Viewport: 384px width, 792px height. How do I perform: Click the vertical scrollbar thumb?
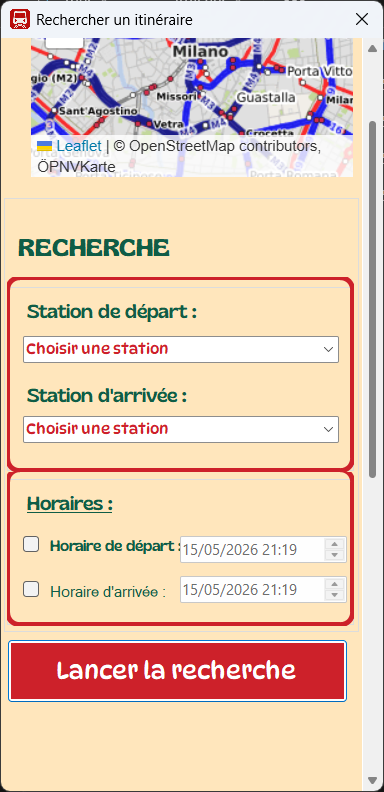click(x=373, y=299)
